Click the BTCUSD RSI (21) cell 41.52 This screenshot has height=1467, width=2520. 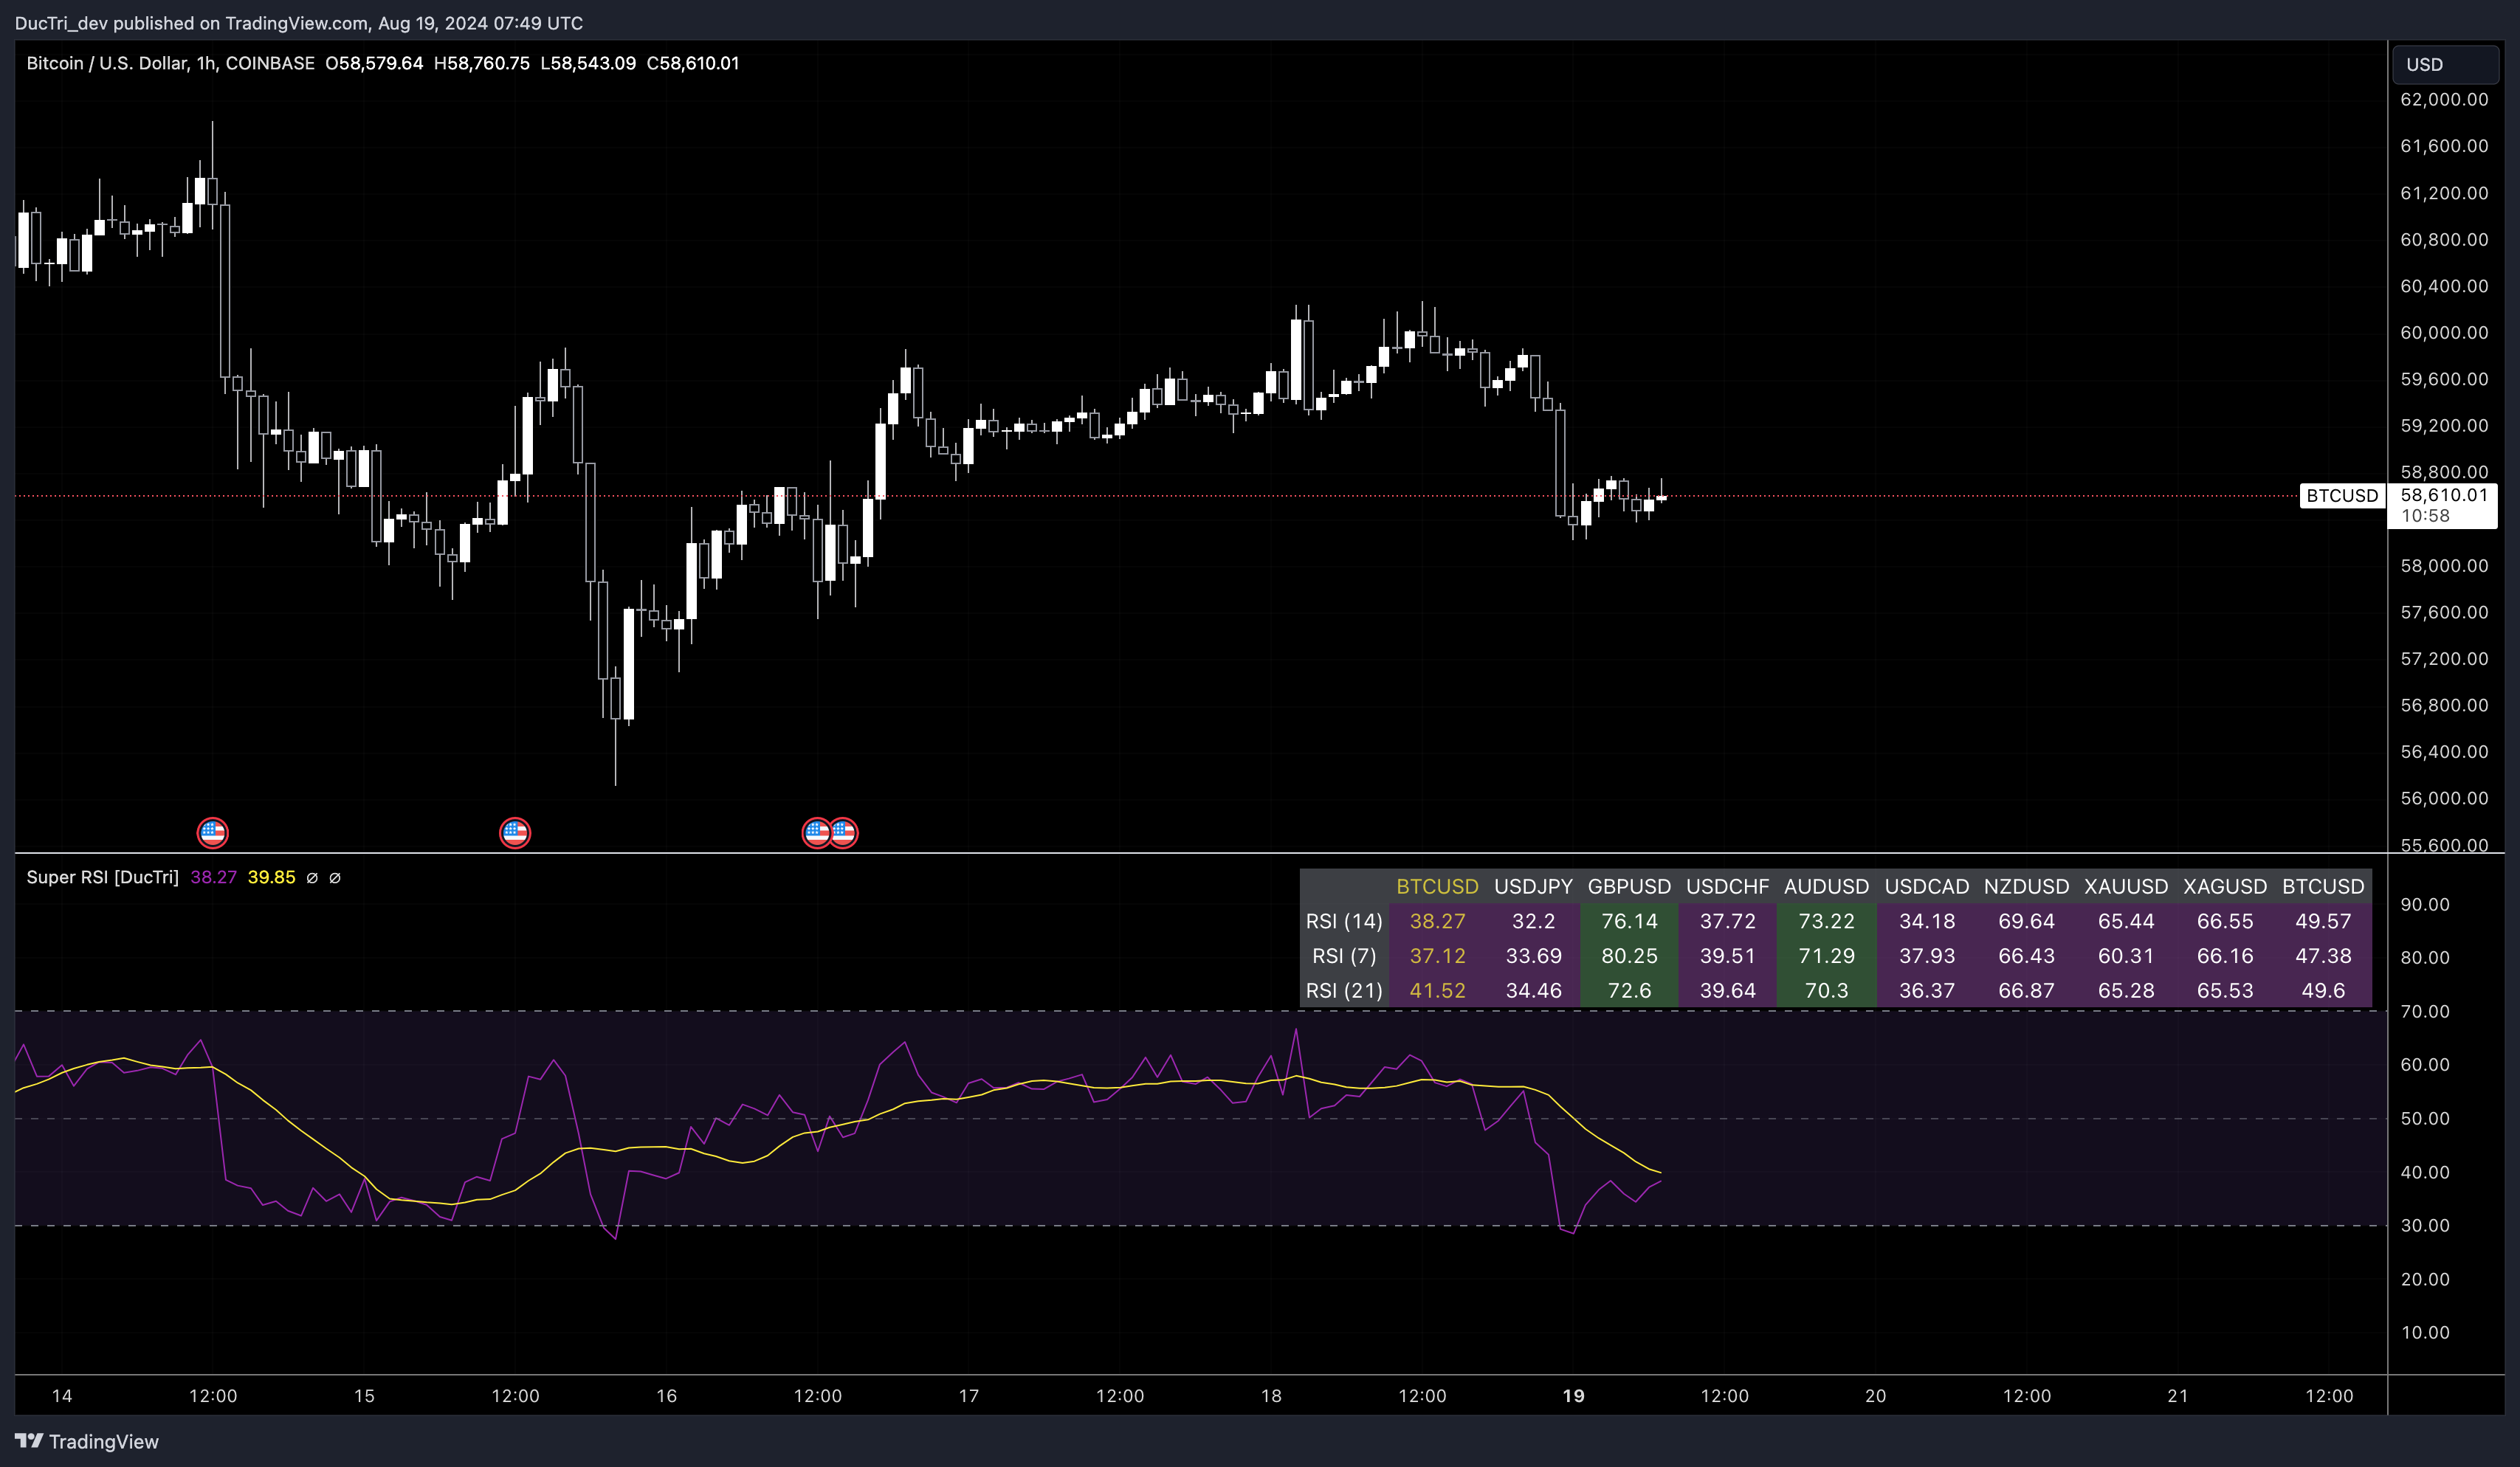tap(1437, 990)
